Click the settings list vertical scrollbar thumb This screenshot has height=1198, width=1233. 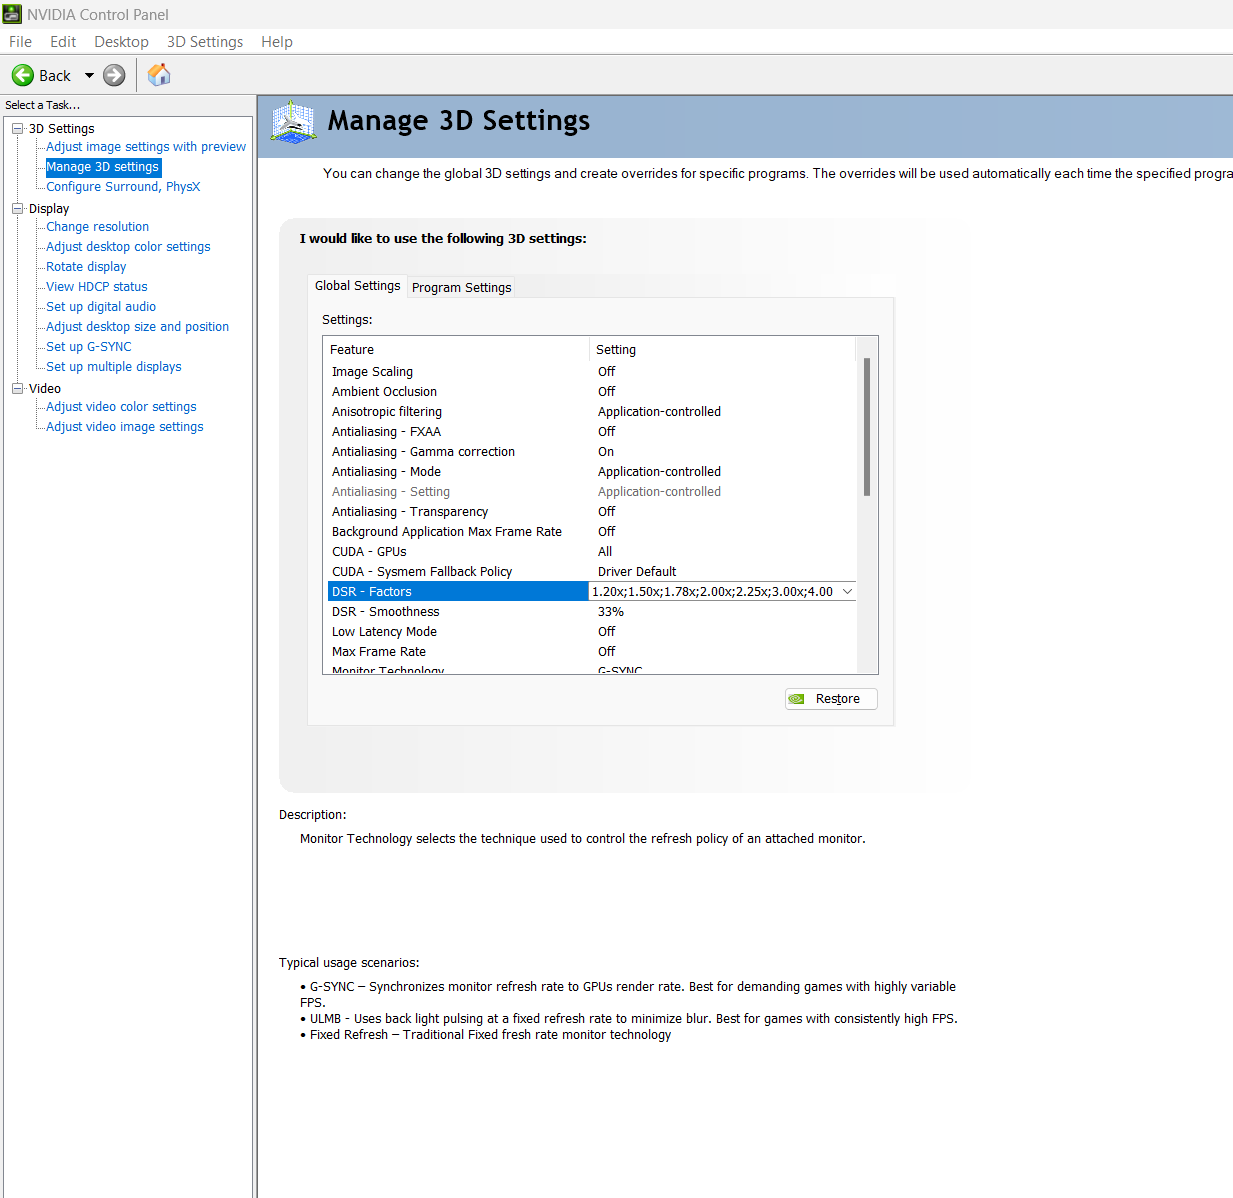[x=867, y=427]
